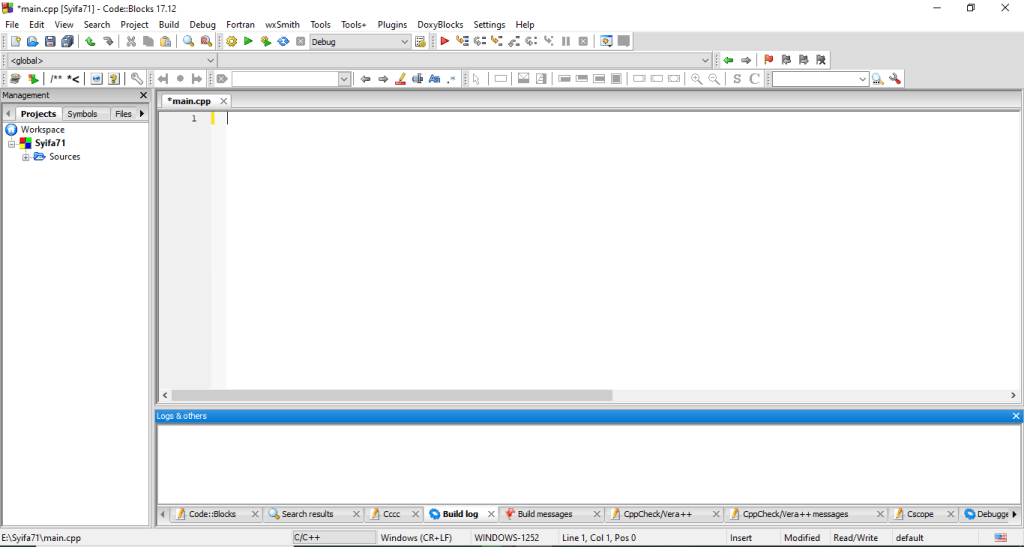Click the Save all files icon
Image resolution: width=1024 pixels, height=547 pixels.
tap(67, 42)
